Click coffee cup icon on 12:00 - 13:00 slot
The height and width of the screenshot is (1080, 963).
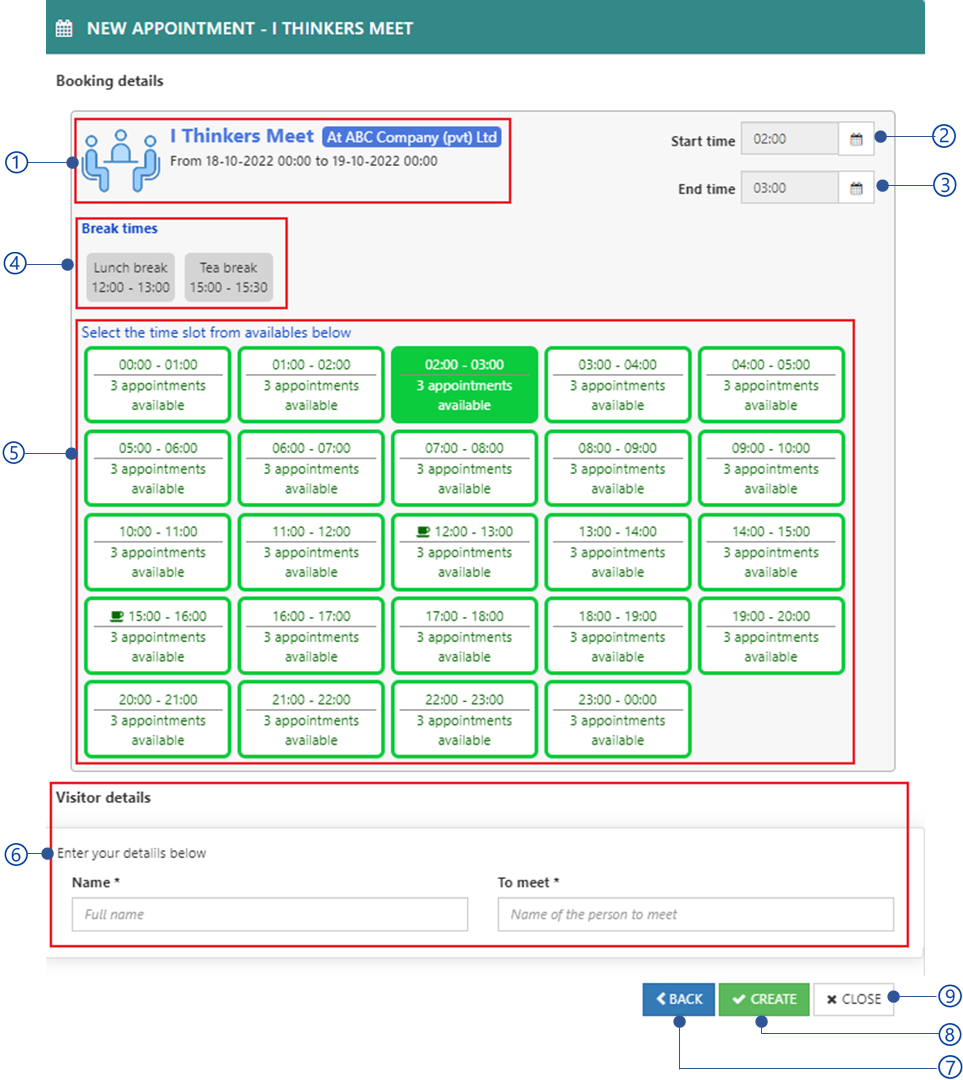click(423, 532)
